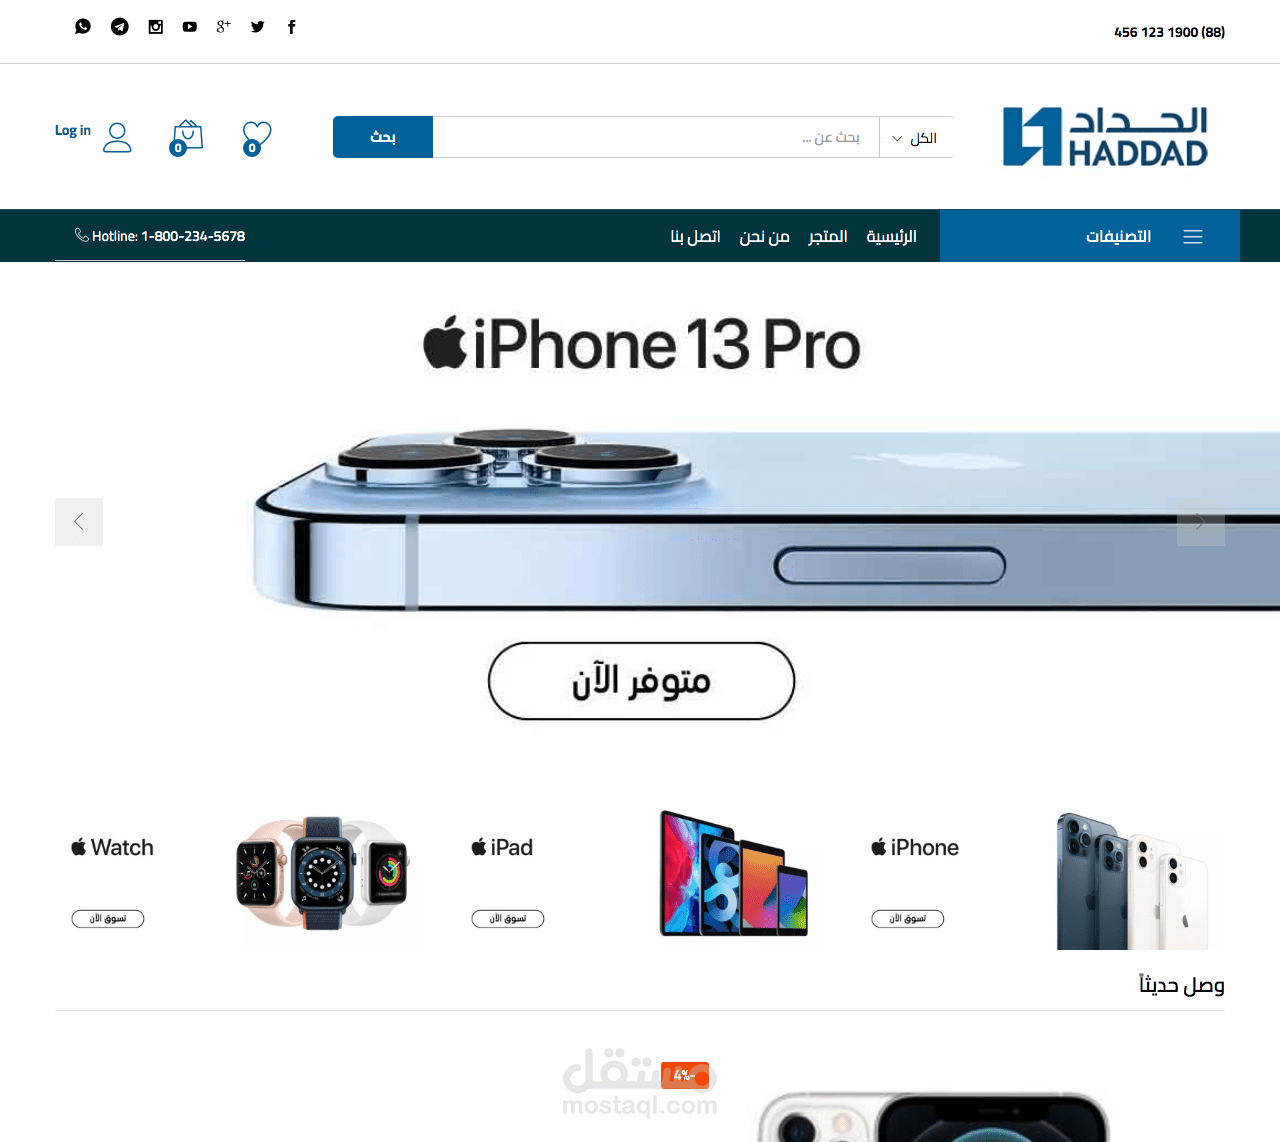This screenshot has height=1142, width=1280.
Task: Go to previous slide arrow
Action: point(79,522)
